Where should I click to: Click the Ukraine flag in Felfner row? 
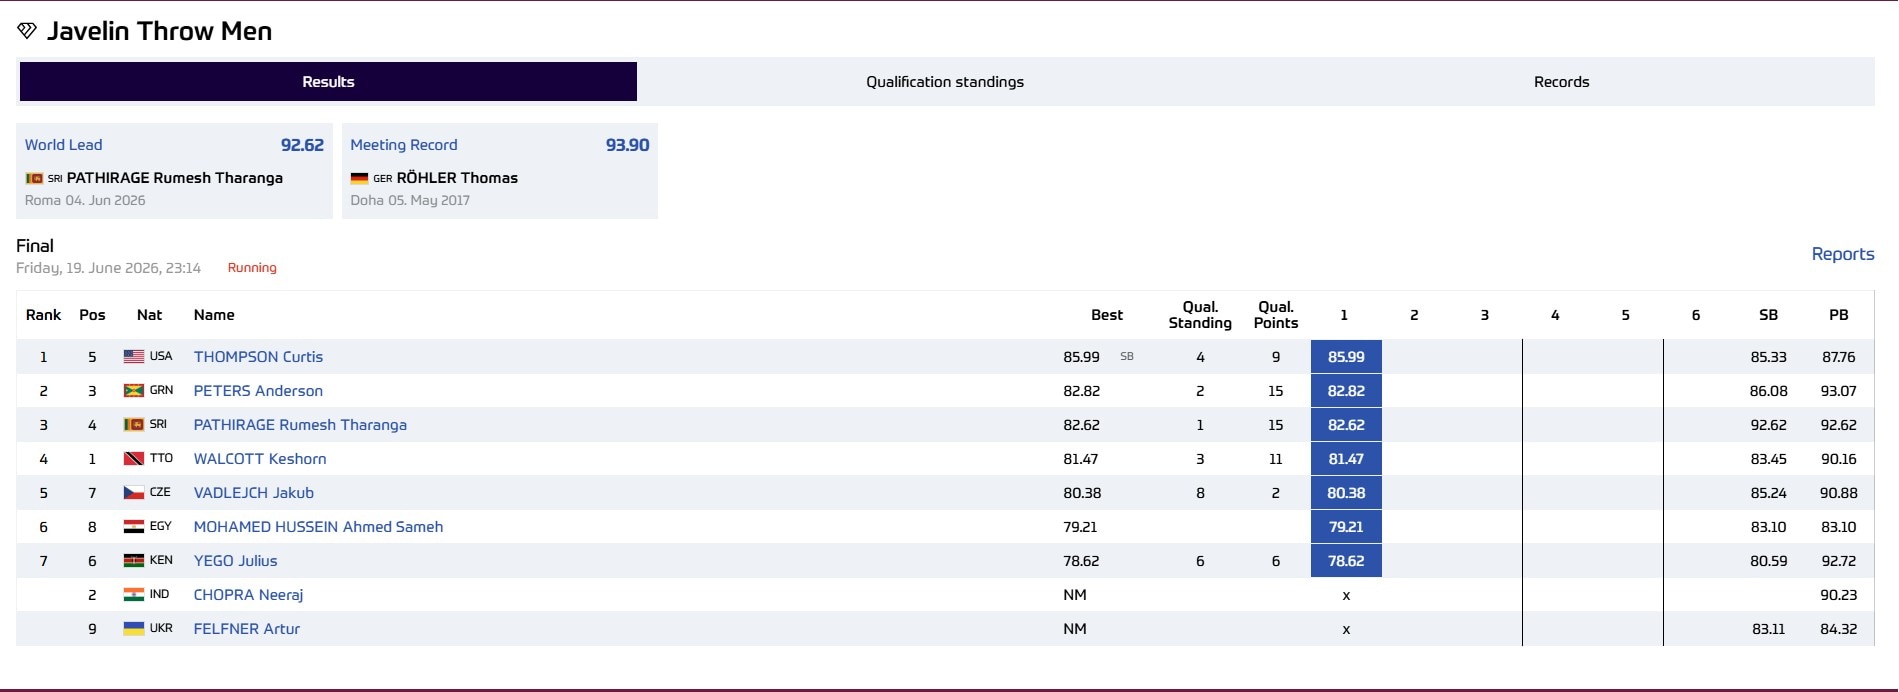[x=134, y=628]
